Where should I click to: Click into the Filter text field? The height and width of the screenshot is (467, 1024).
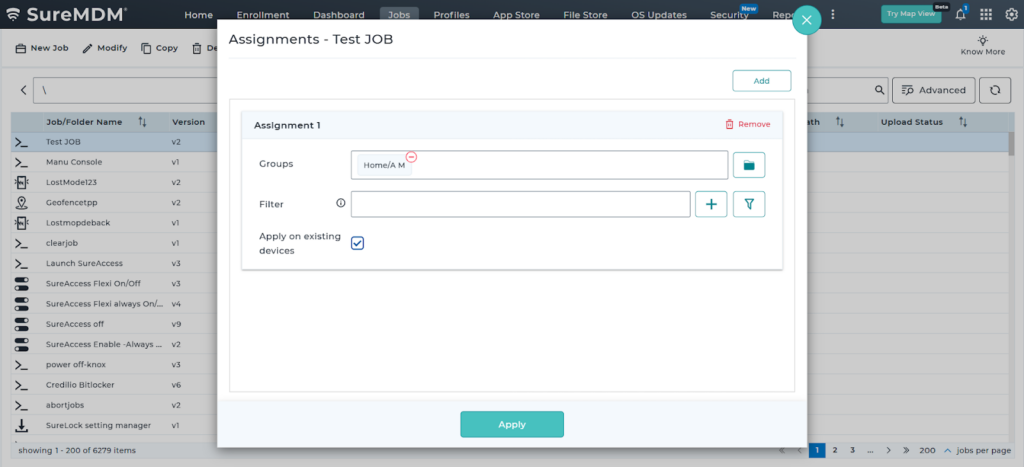[520, 204]
